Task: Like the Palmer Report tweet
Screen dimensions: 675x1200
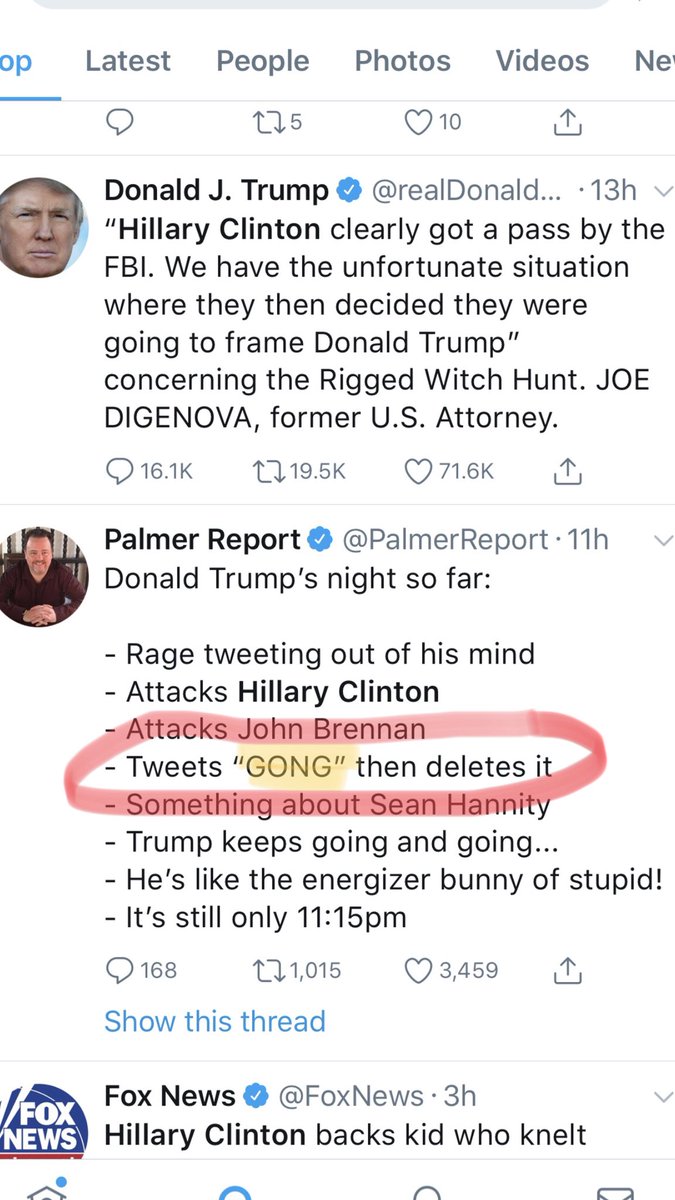Action: pos(417,969)
